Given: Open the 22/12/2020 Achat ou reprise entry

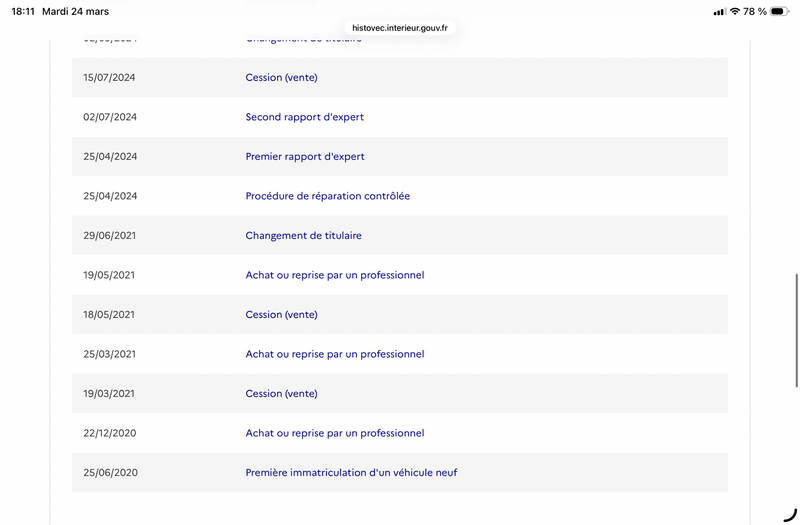Looking at the screenshot, I should pos(334,433).
